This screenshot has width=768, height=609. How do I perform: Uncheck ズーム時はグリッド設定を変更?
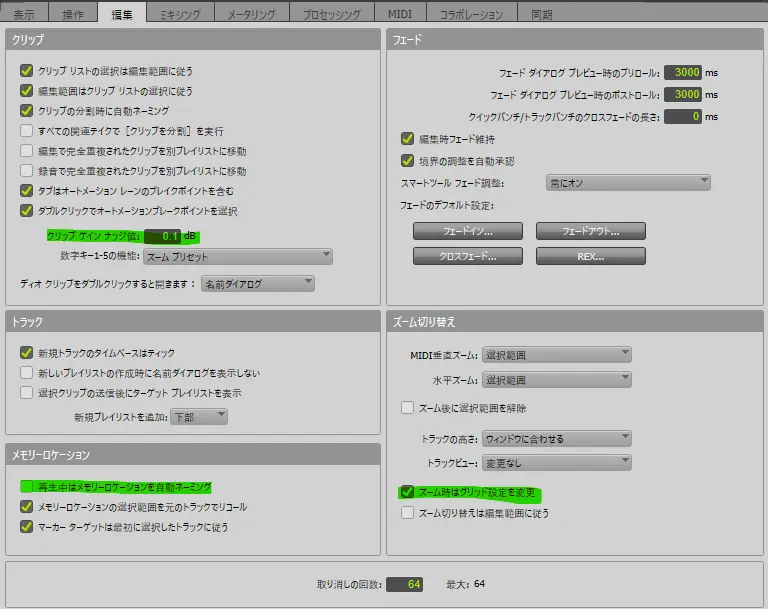pyautogui.click(x=408, y=493)
